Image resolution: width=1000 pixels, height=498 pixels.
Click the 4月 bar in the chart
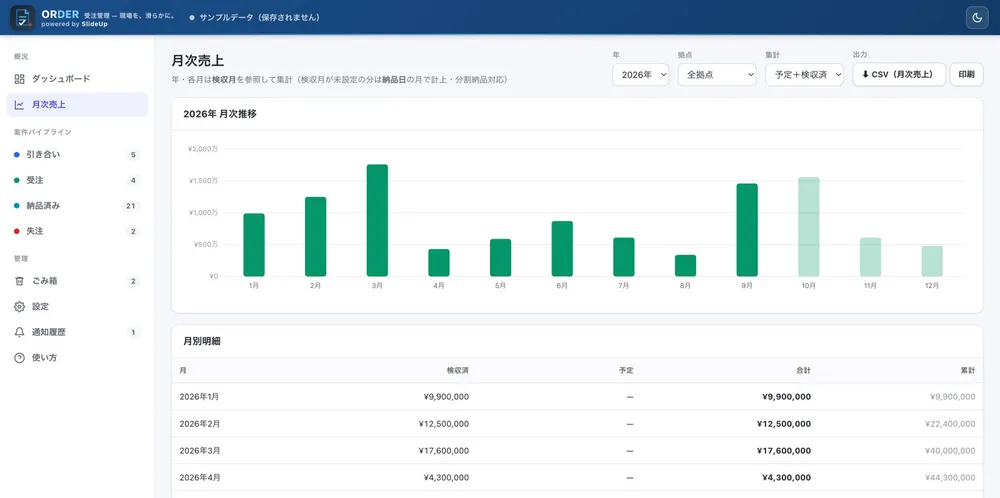tap(439, 263)
